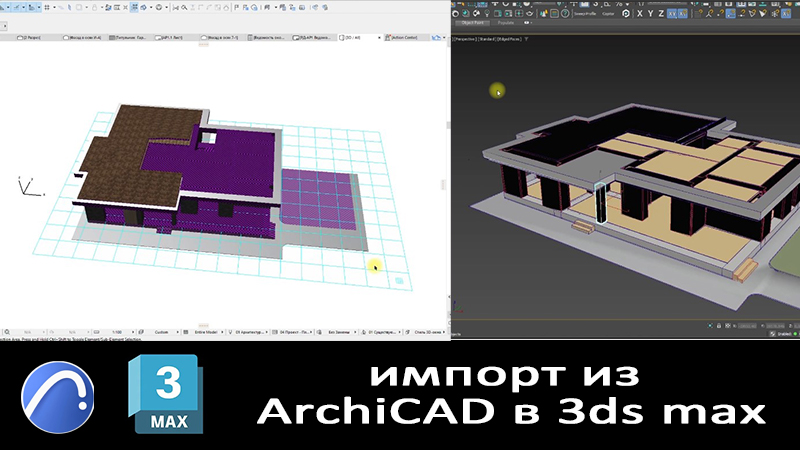Screen dimensions: 800x450
Task: Click the lock icon in ArchiCAD toolbar
Action: tap(94, 8)
